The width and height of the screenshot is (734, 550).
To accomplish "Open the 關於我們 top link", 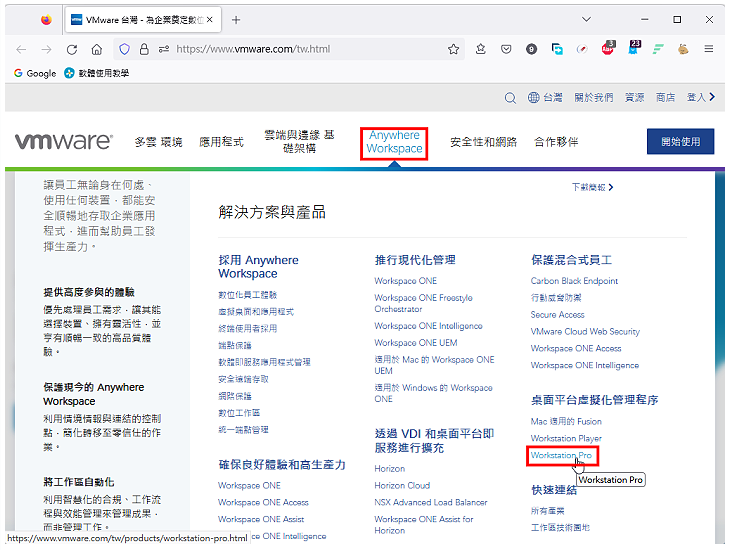I will (594, 97).
